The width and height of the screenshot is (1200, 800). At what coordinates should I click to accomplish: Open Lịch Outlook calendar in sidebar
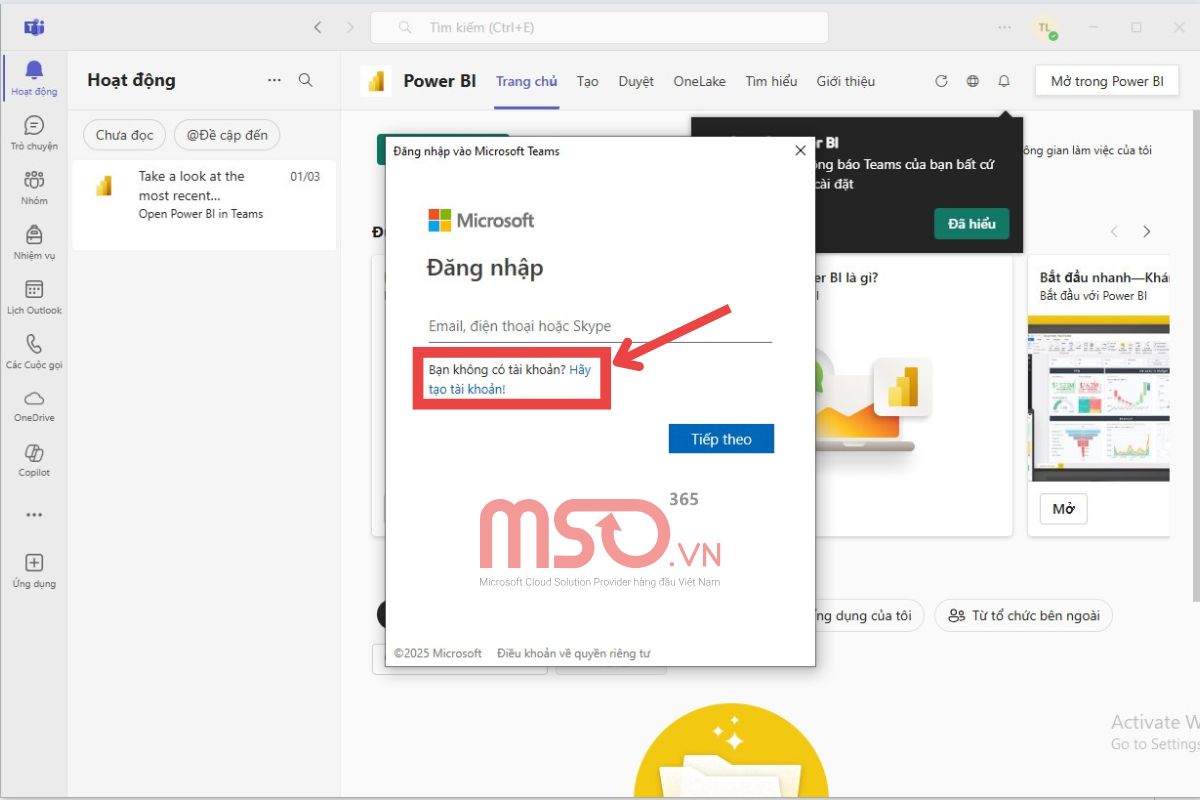click(x=34, y=297)
